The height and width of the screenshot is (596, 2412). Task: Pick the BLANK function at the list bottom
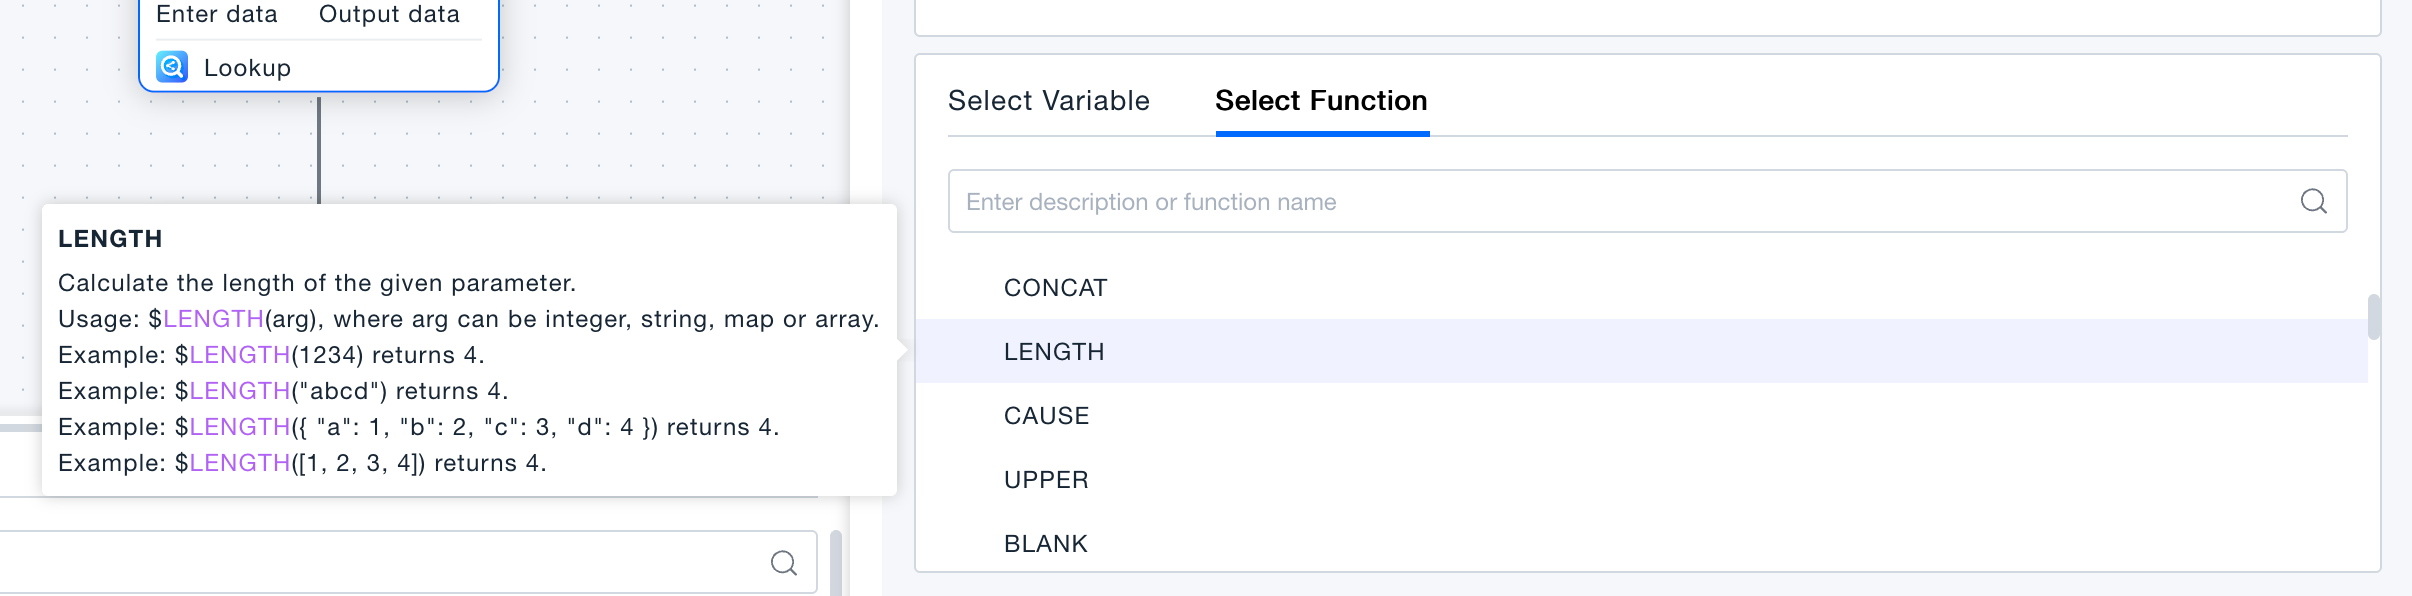[x=1045, y=543]
